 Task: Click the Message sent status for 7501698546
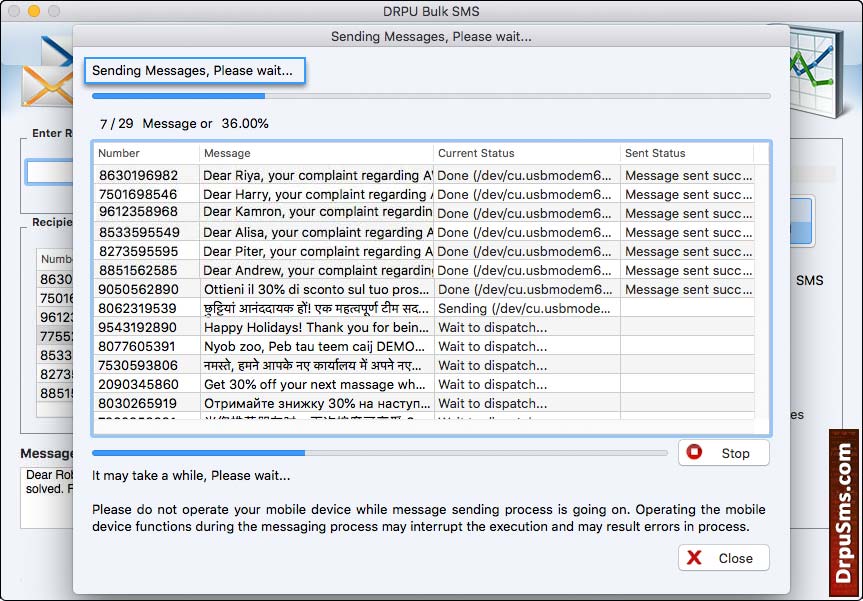click(687, 194)
